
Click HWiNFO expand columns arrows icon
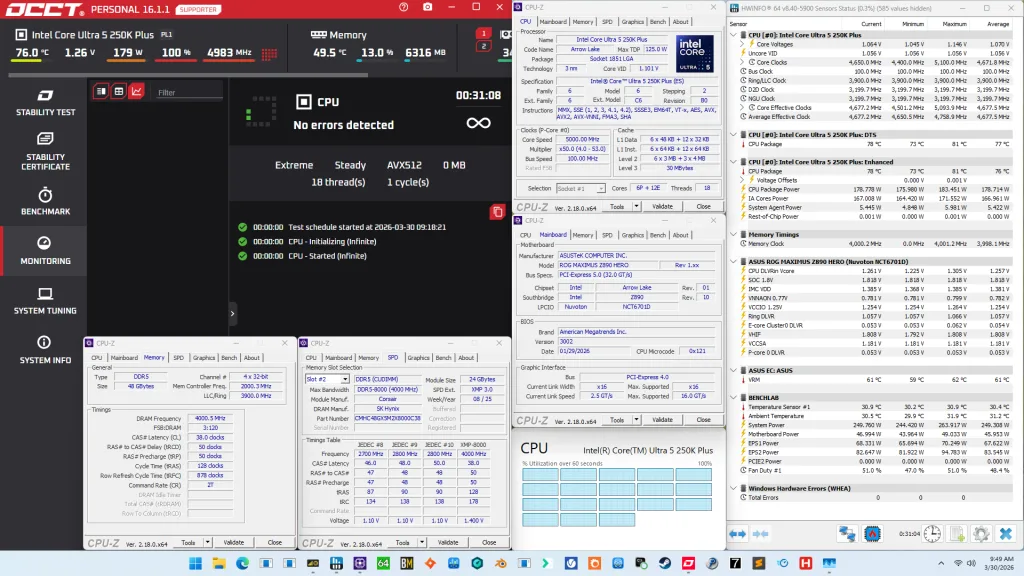pos(737,534)
